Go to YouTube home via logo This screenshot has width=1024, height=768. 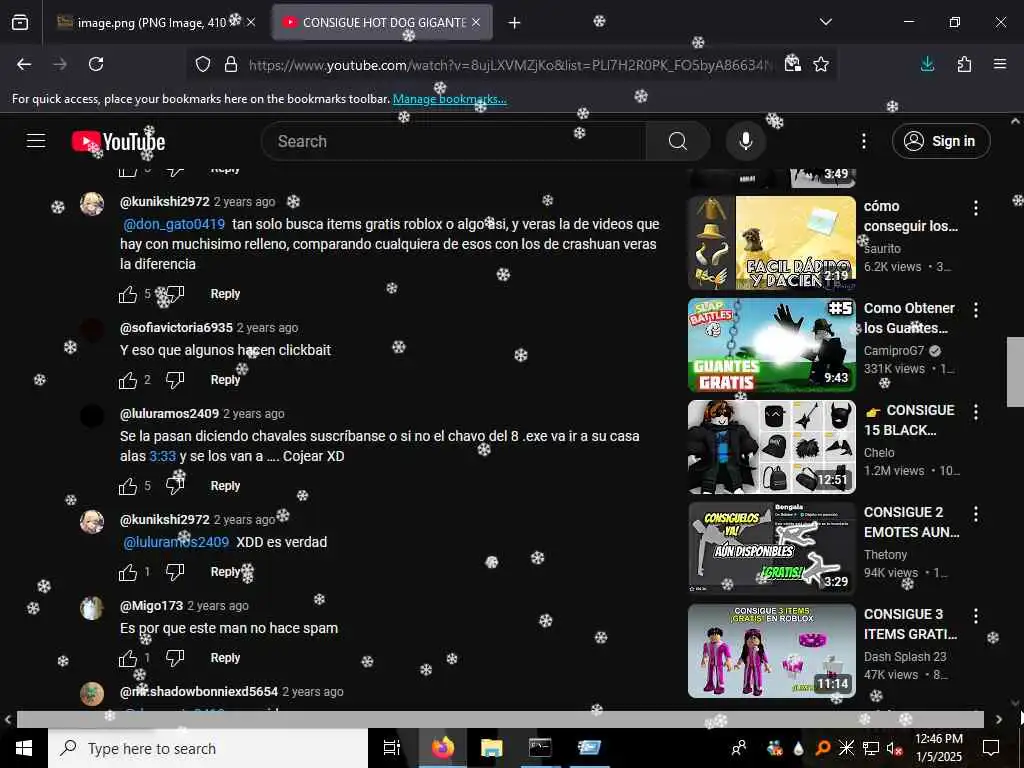(118, 142)
